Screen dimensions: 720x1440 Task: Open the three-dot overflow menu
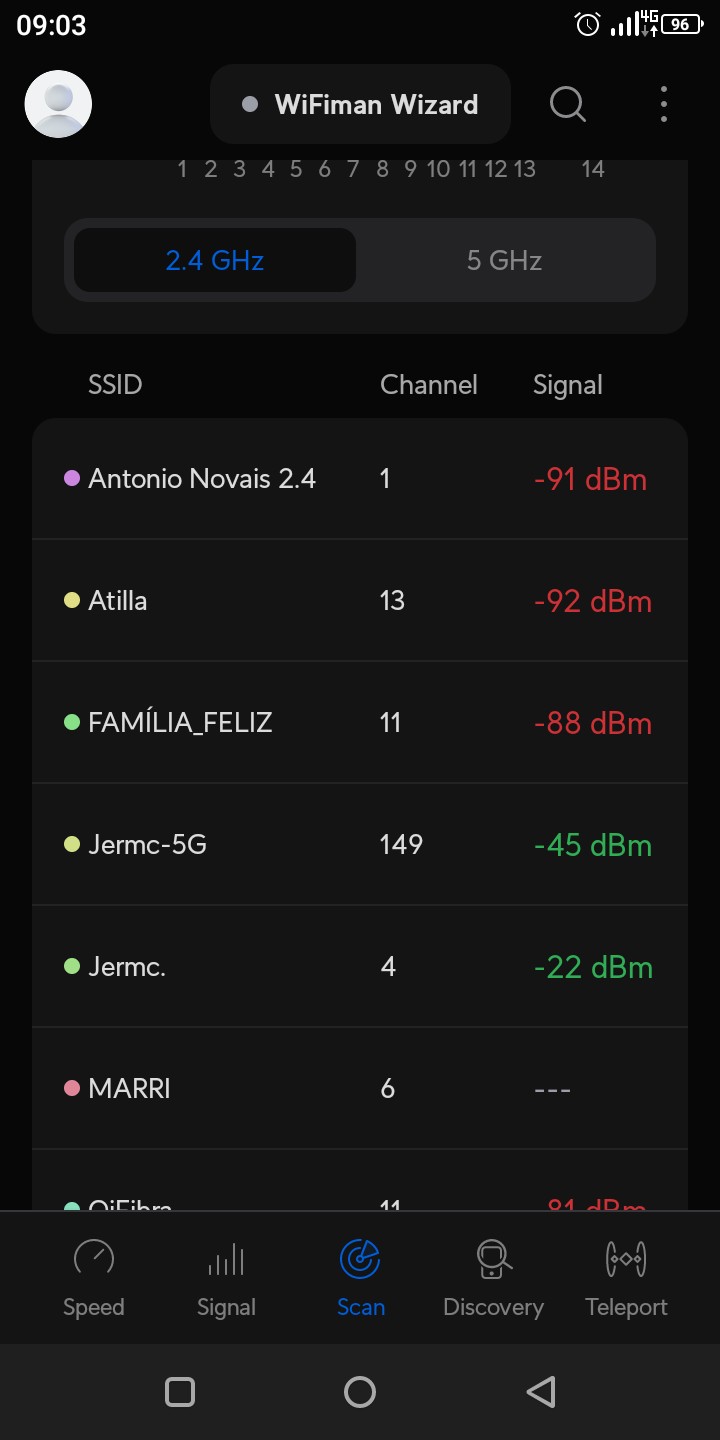click(x=664, y=104)
